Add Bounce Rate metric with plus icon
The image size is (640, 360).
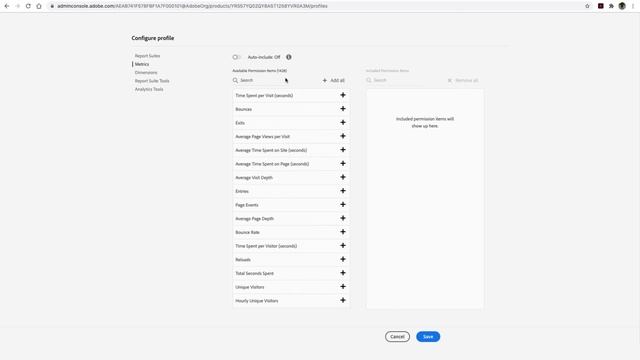tap(343, 232)
